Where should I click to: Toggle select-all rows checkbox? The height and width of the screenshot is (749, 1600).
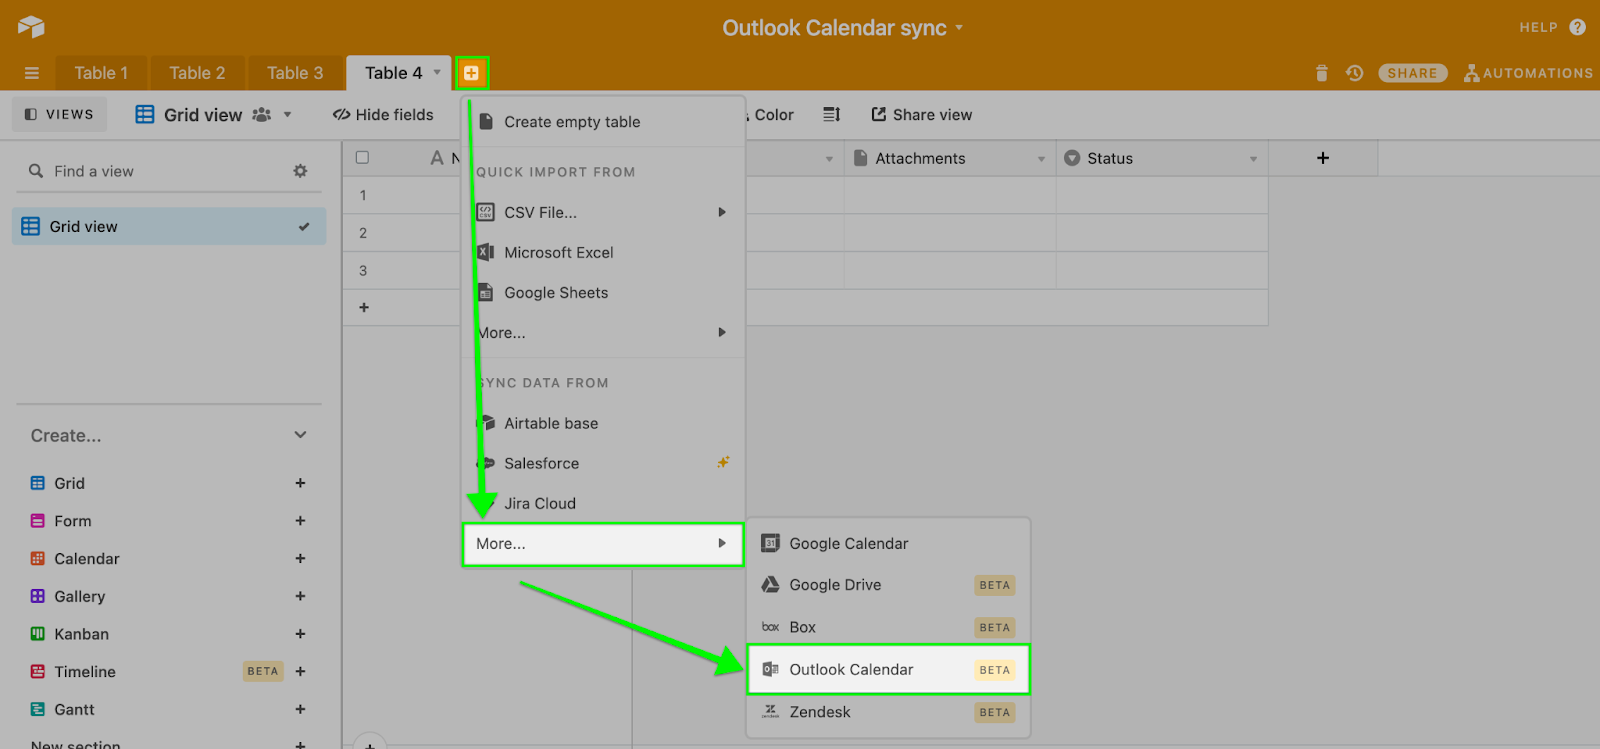coord(362,157)
